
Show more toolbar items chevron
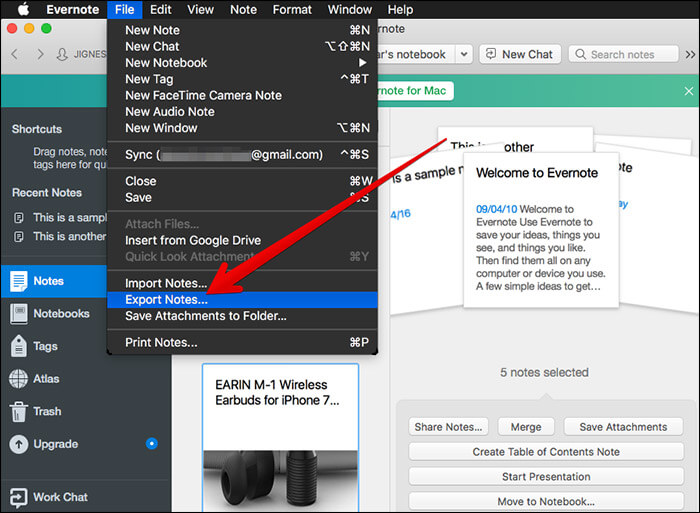[690, 54]
